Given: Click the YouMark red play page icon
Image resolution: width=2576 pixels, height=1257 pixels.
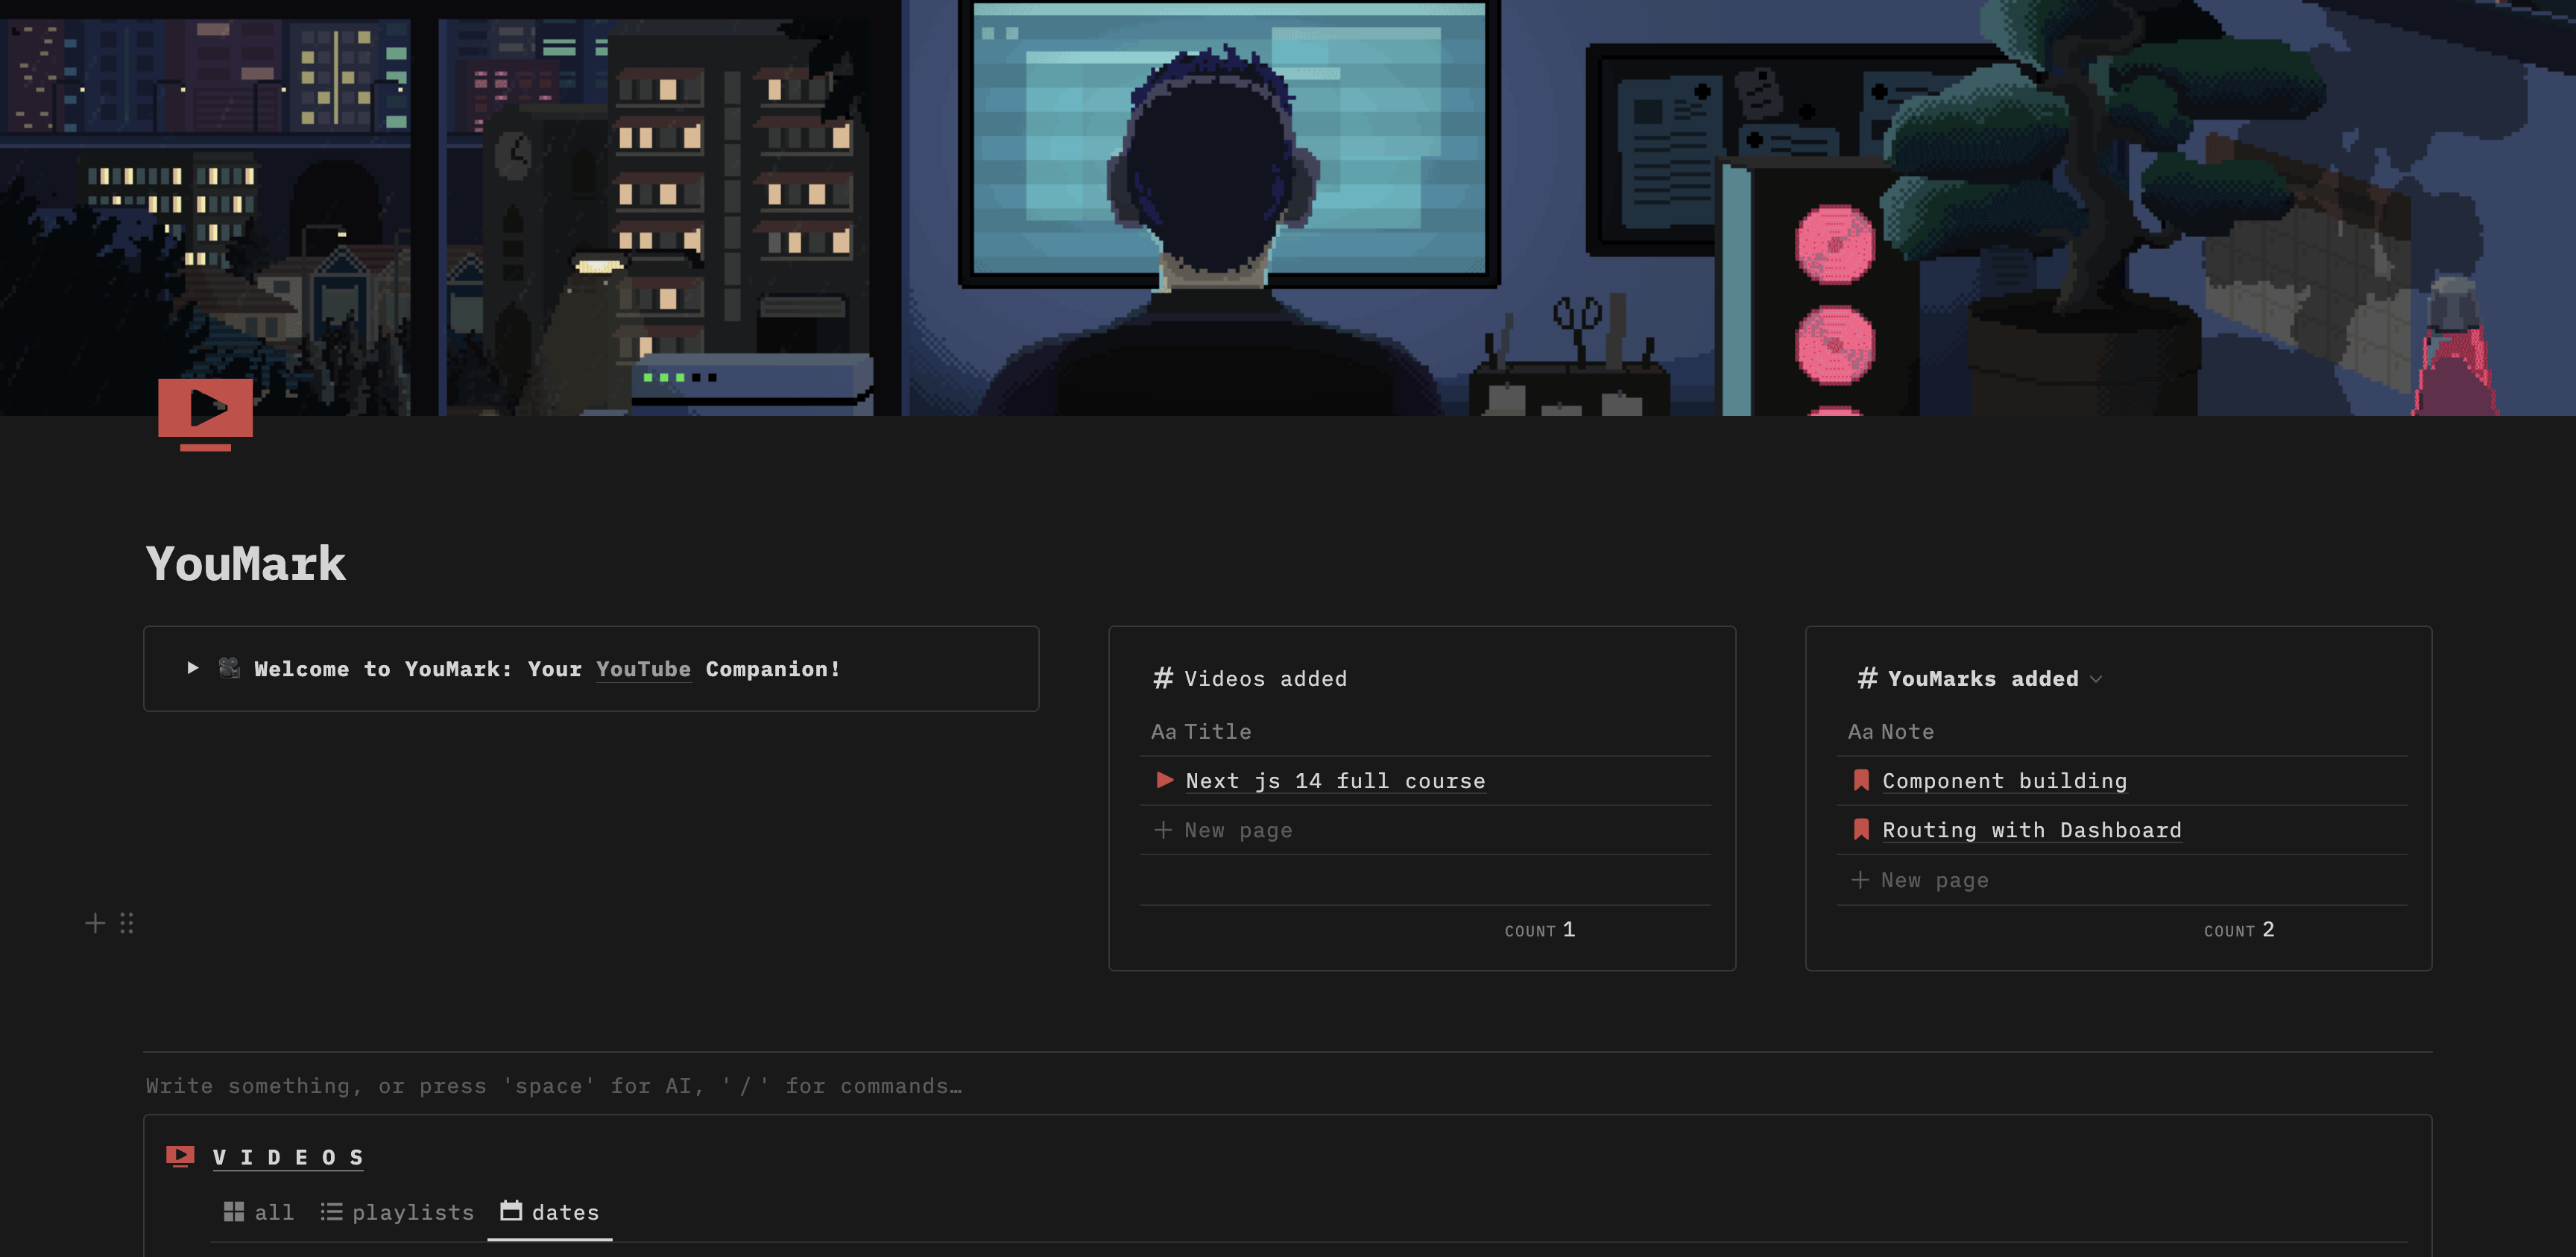Looking at the screenshot, I should click(x=205, y=414).
